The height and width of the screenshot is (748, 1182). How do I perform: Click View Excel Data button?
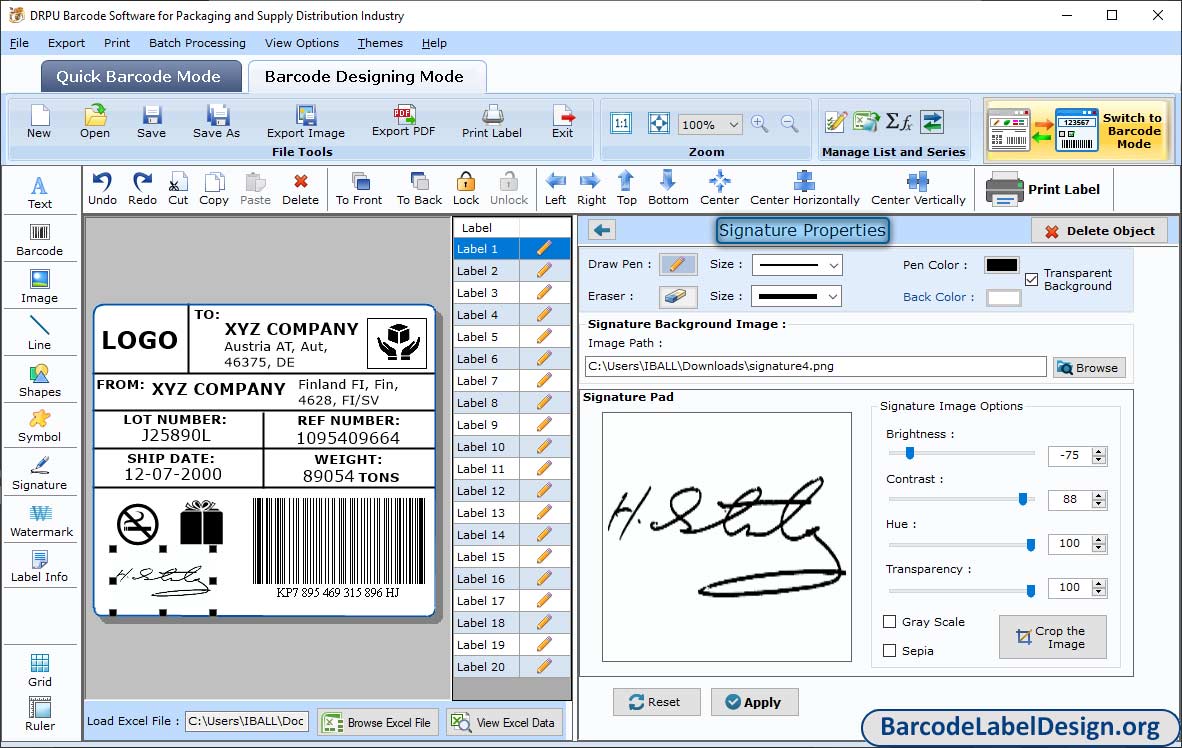[x=504, y=722]
